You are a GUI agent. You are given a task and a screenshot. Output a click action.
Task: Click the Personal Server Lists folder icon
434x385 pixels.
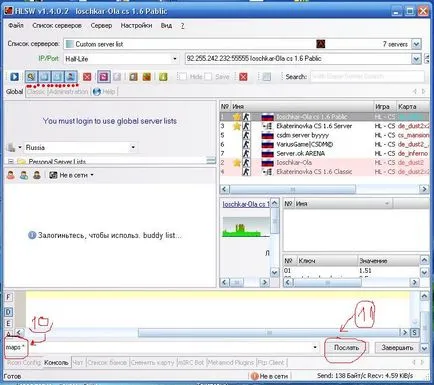[x=22, y=162]
